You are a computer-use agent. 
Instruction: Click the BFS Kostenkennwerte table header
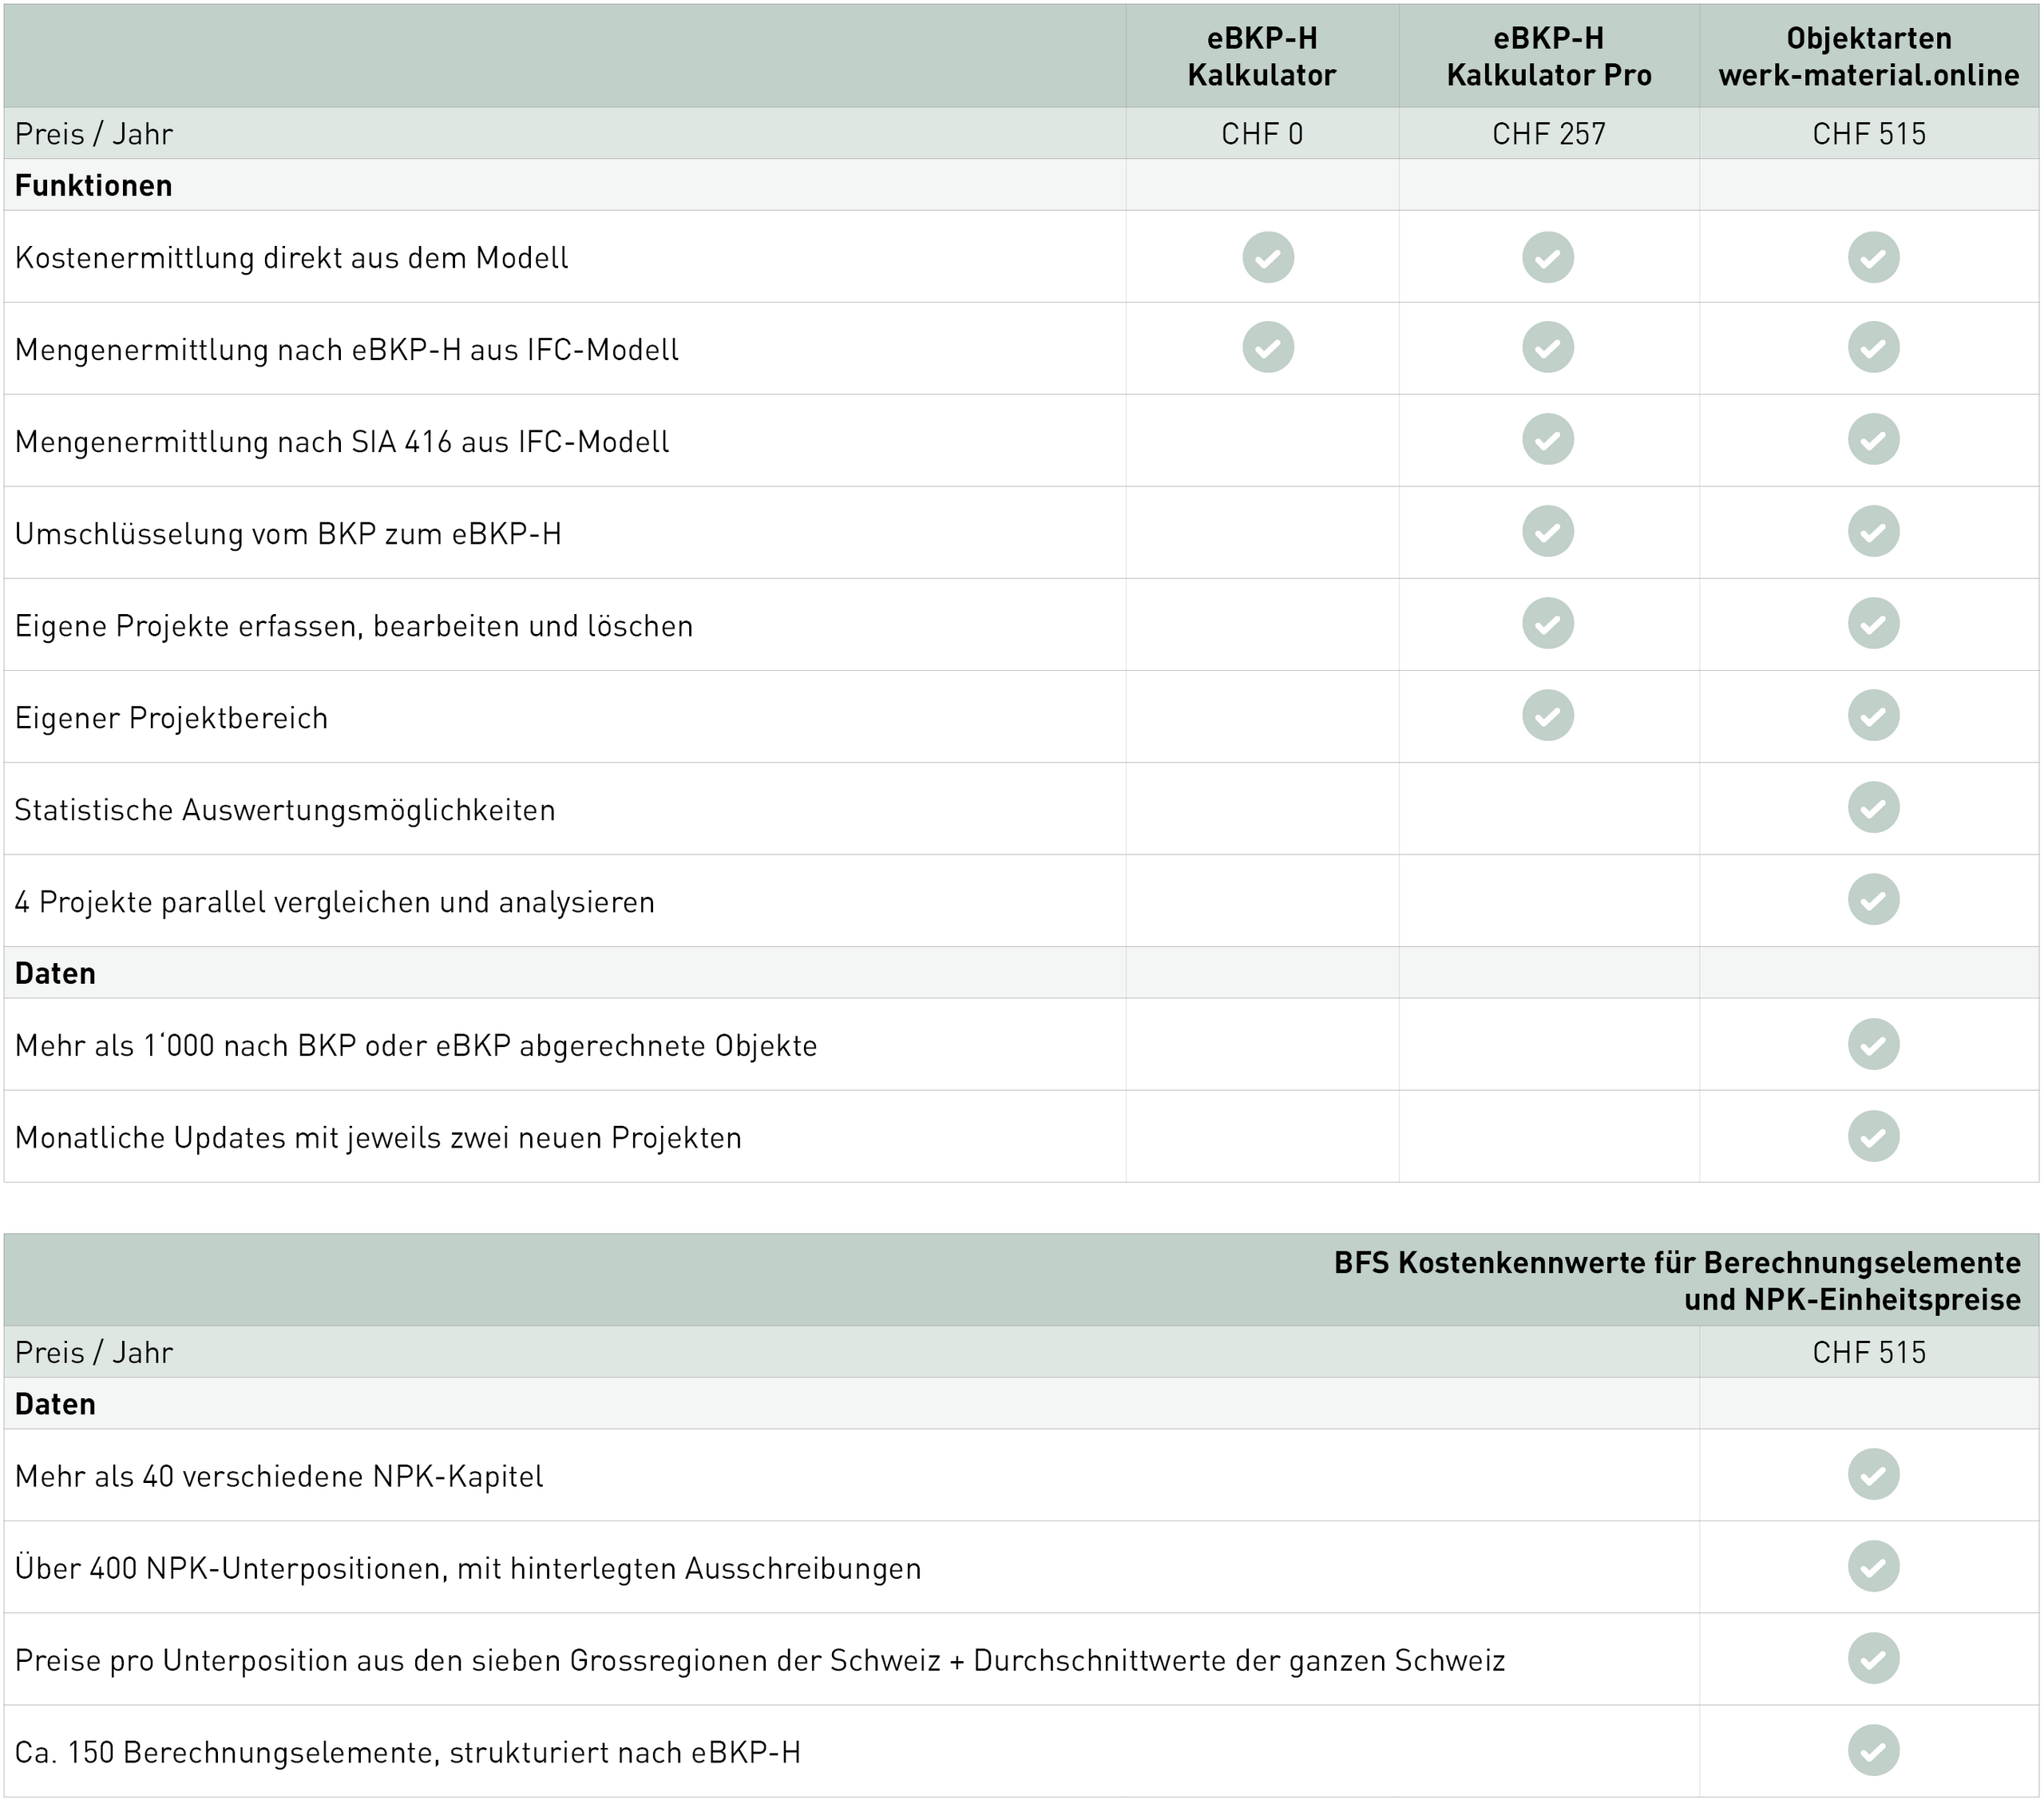coord(1677,1281)
